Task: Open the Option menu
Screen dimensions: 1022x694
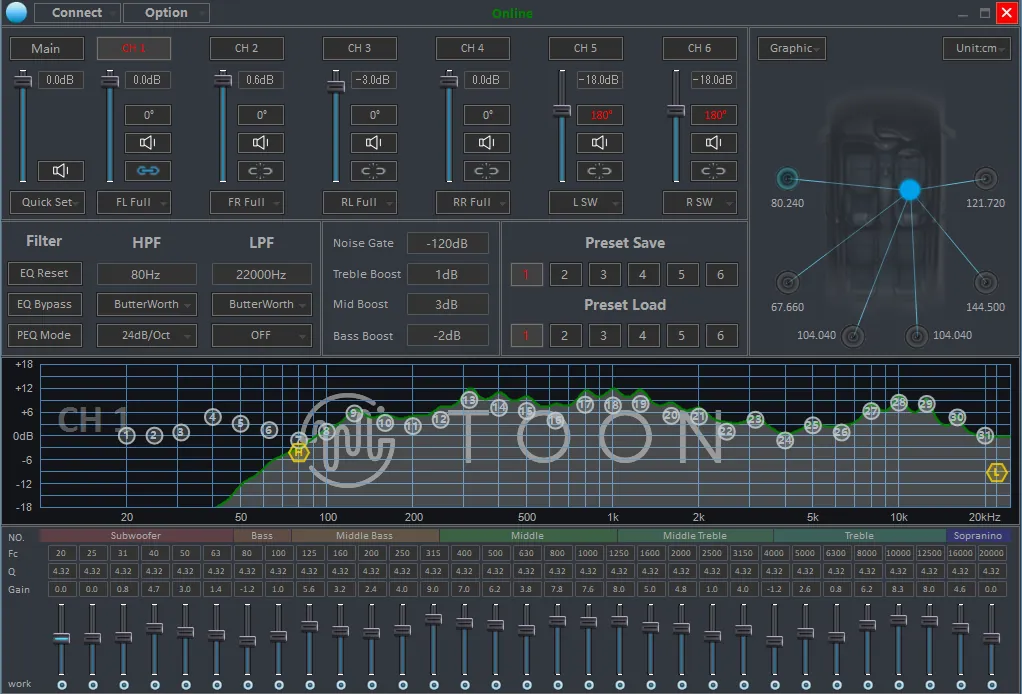Action: (x=166, y=13)
